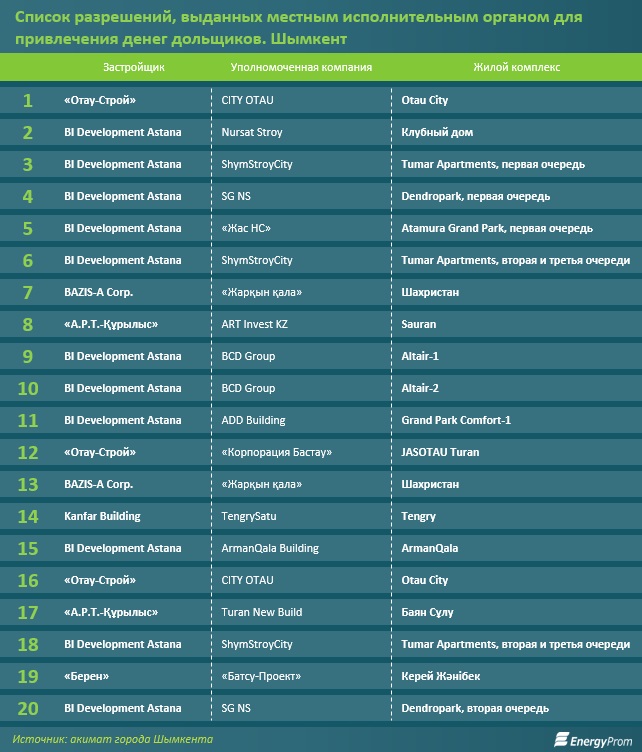Click 'SG NS' in row 4

[x=236, y=196]
